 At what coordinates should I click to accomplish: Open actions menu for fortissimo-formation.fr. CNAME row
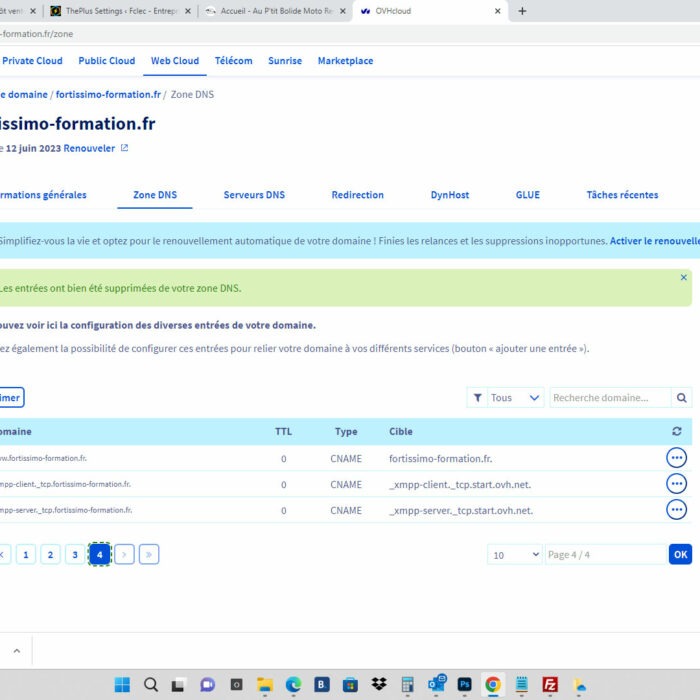click(x=676, y=458)
